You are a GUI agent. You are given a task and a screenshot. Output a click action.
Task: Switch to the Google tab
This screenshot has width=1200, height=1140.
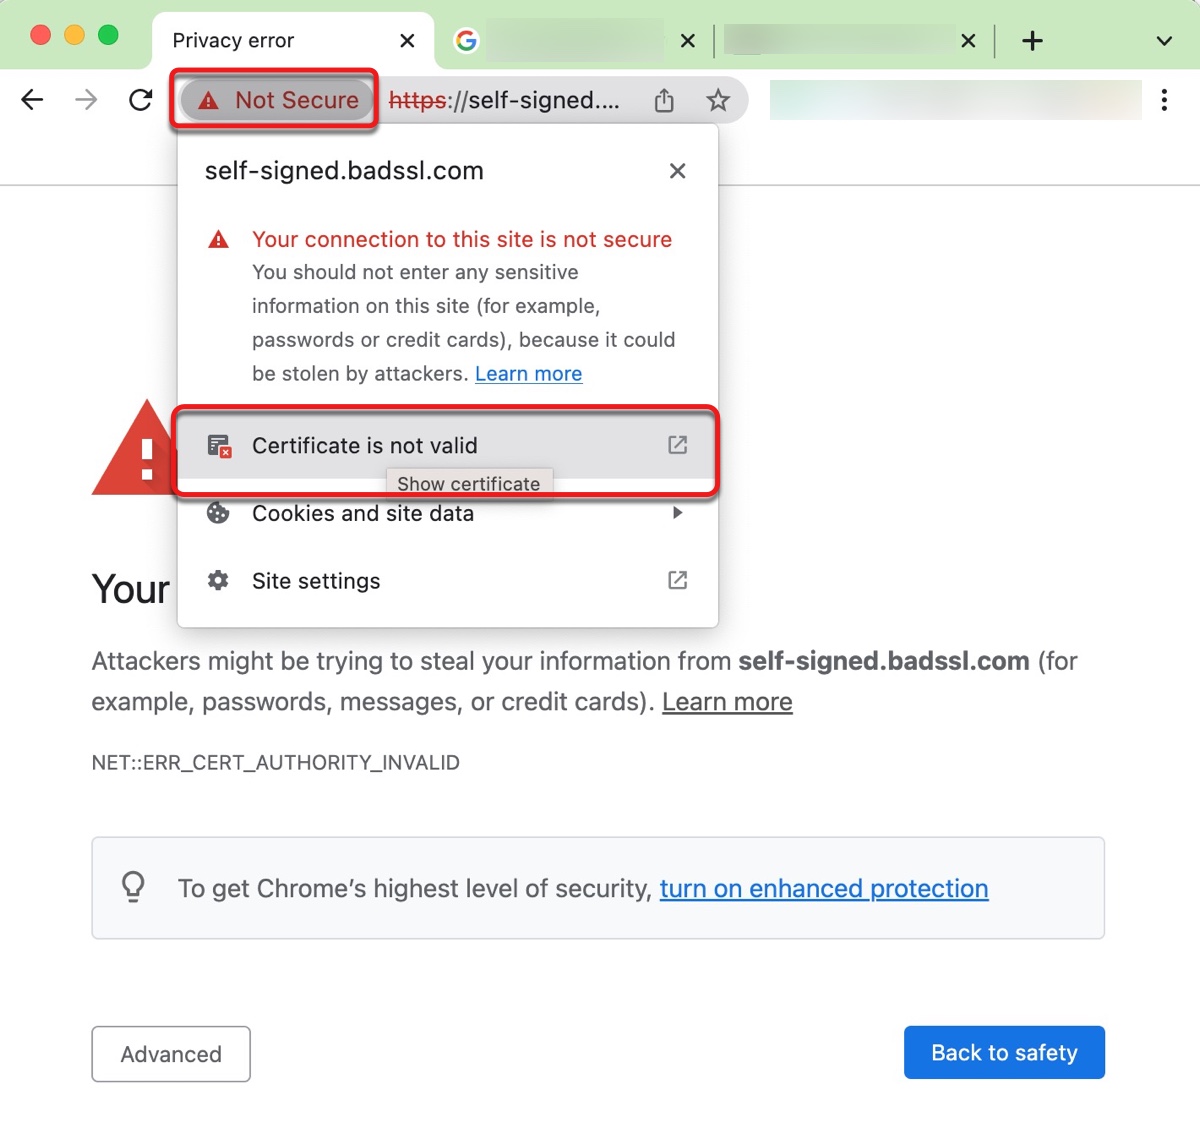(x=560, y=40)
